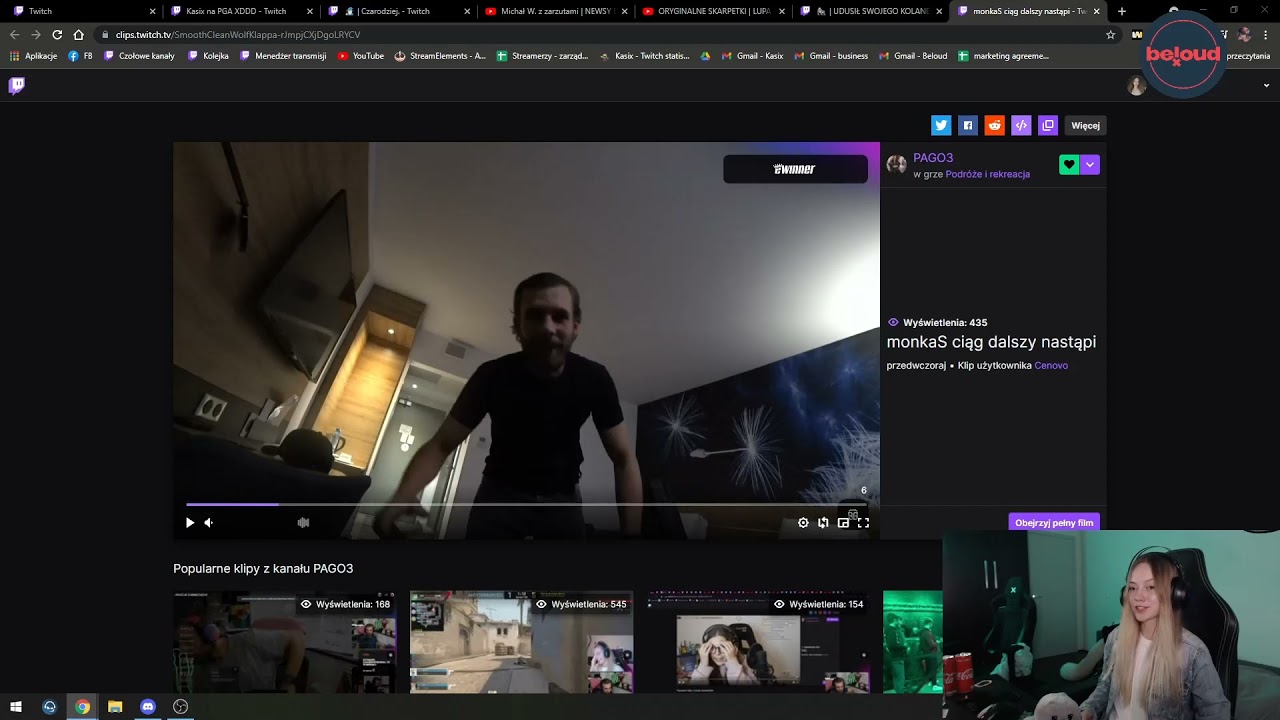Viewport: 1280px width, 720px height.
Task: Toggle theatre mode in the player
Action: (x=843, y=522)
